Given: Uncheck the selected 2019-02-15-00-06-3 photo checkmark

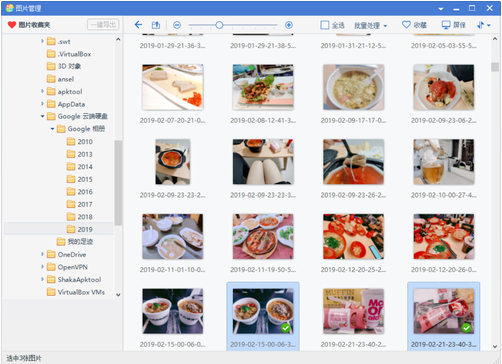Looking at the screenshot, I should point(285,328).
